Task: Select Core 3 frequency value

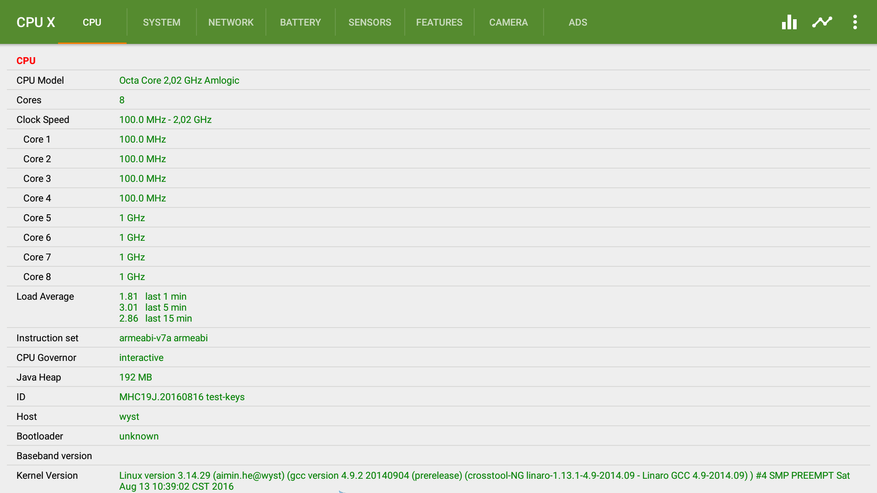Action: pyautogui.click(x=143, y=179)
